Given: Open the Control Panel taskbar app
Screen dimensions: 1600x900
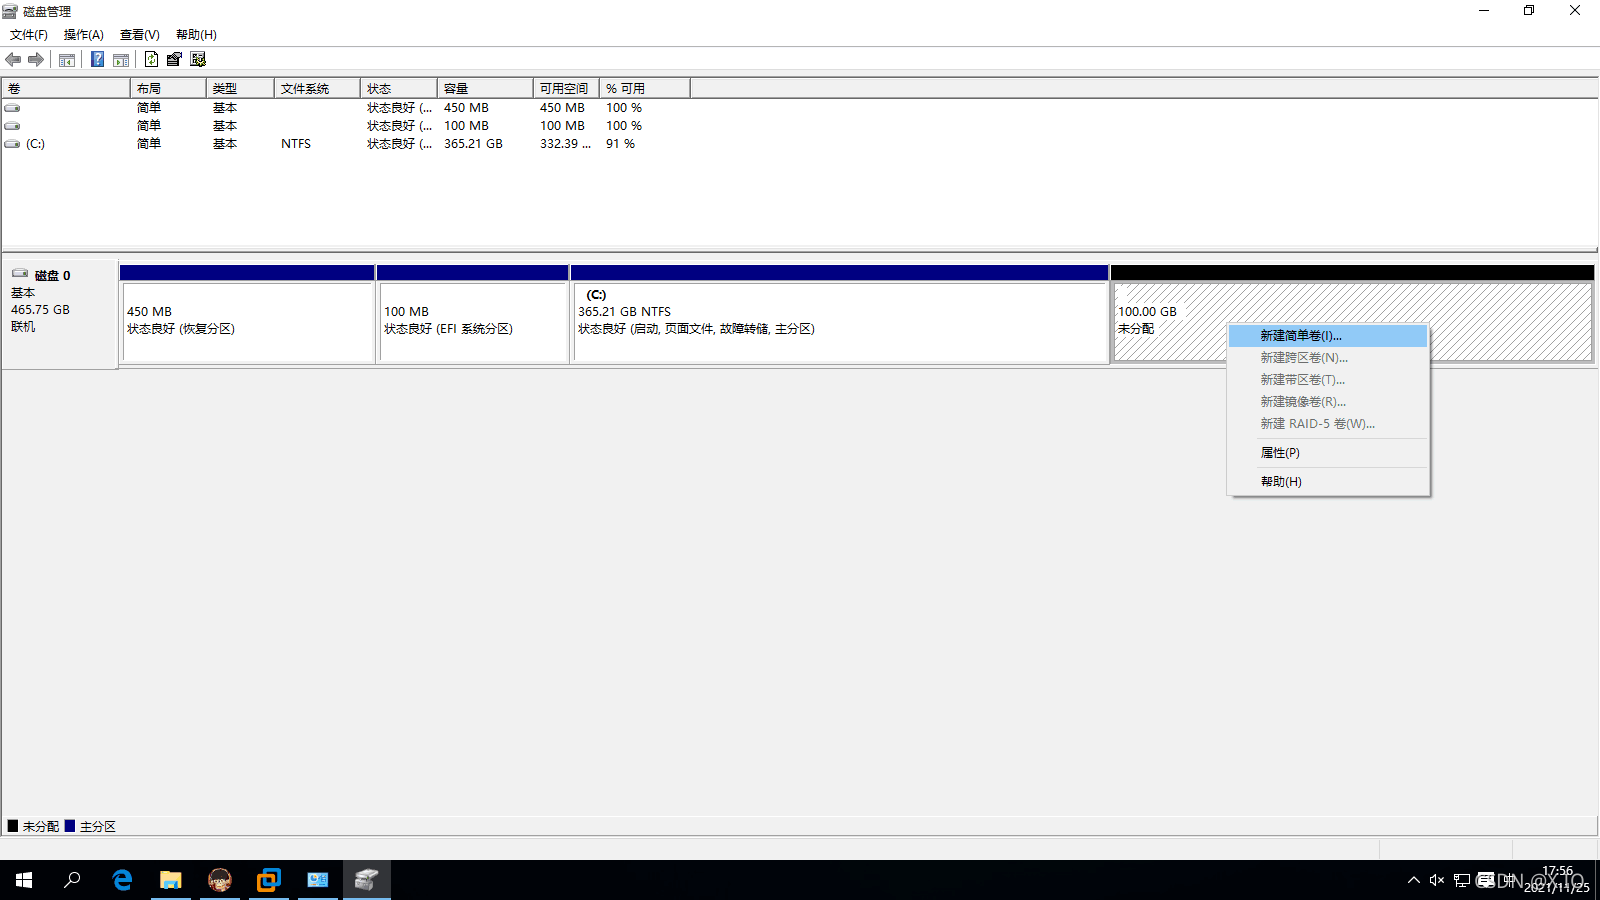Looking at the screenshot, I should [318, 880].
